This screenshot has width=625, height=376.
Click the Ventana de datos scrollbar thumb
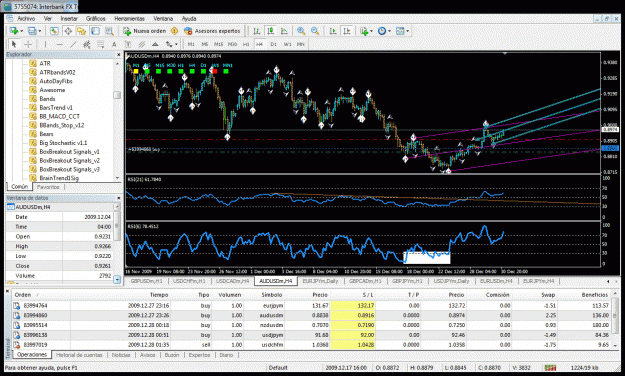tap(117, 225)
